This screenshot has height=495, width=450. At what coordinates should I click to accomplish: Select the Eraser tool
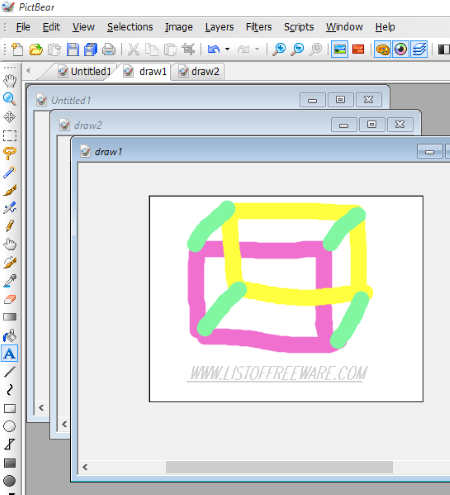point(9,299)
